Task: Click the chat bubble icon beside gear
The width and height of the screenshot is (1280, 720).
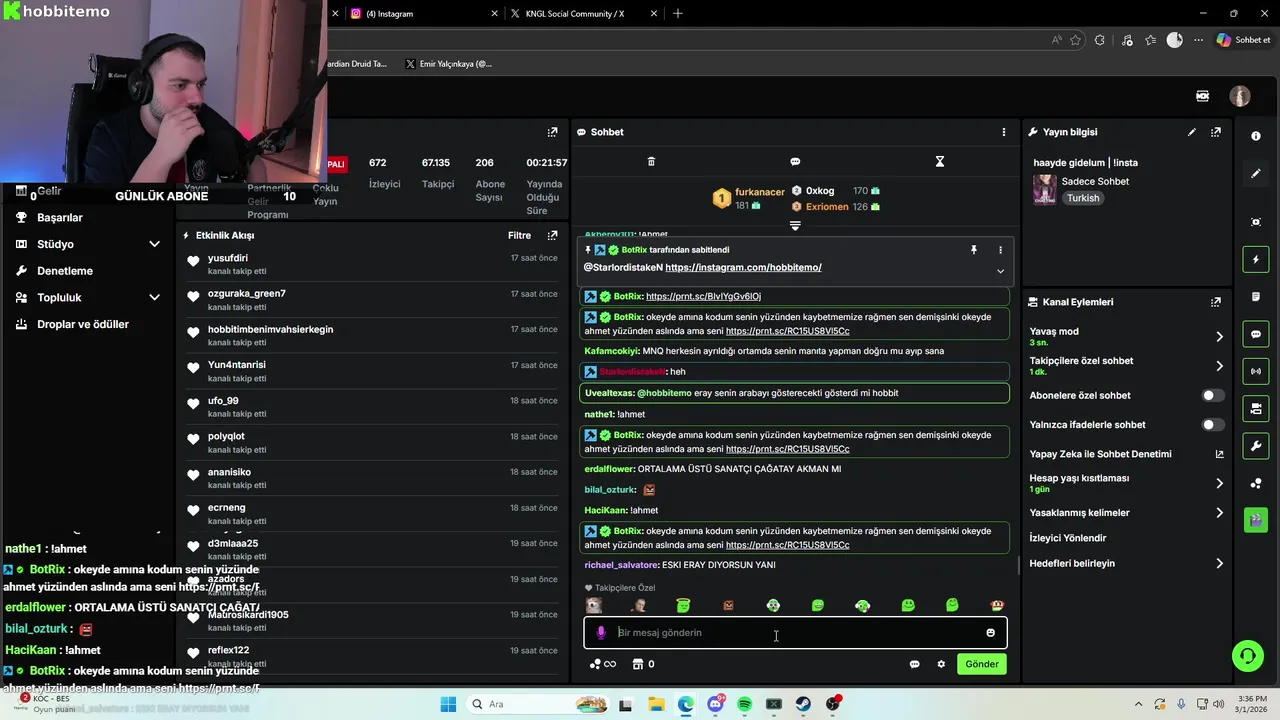Action: [x=914, y=664]
